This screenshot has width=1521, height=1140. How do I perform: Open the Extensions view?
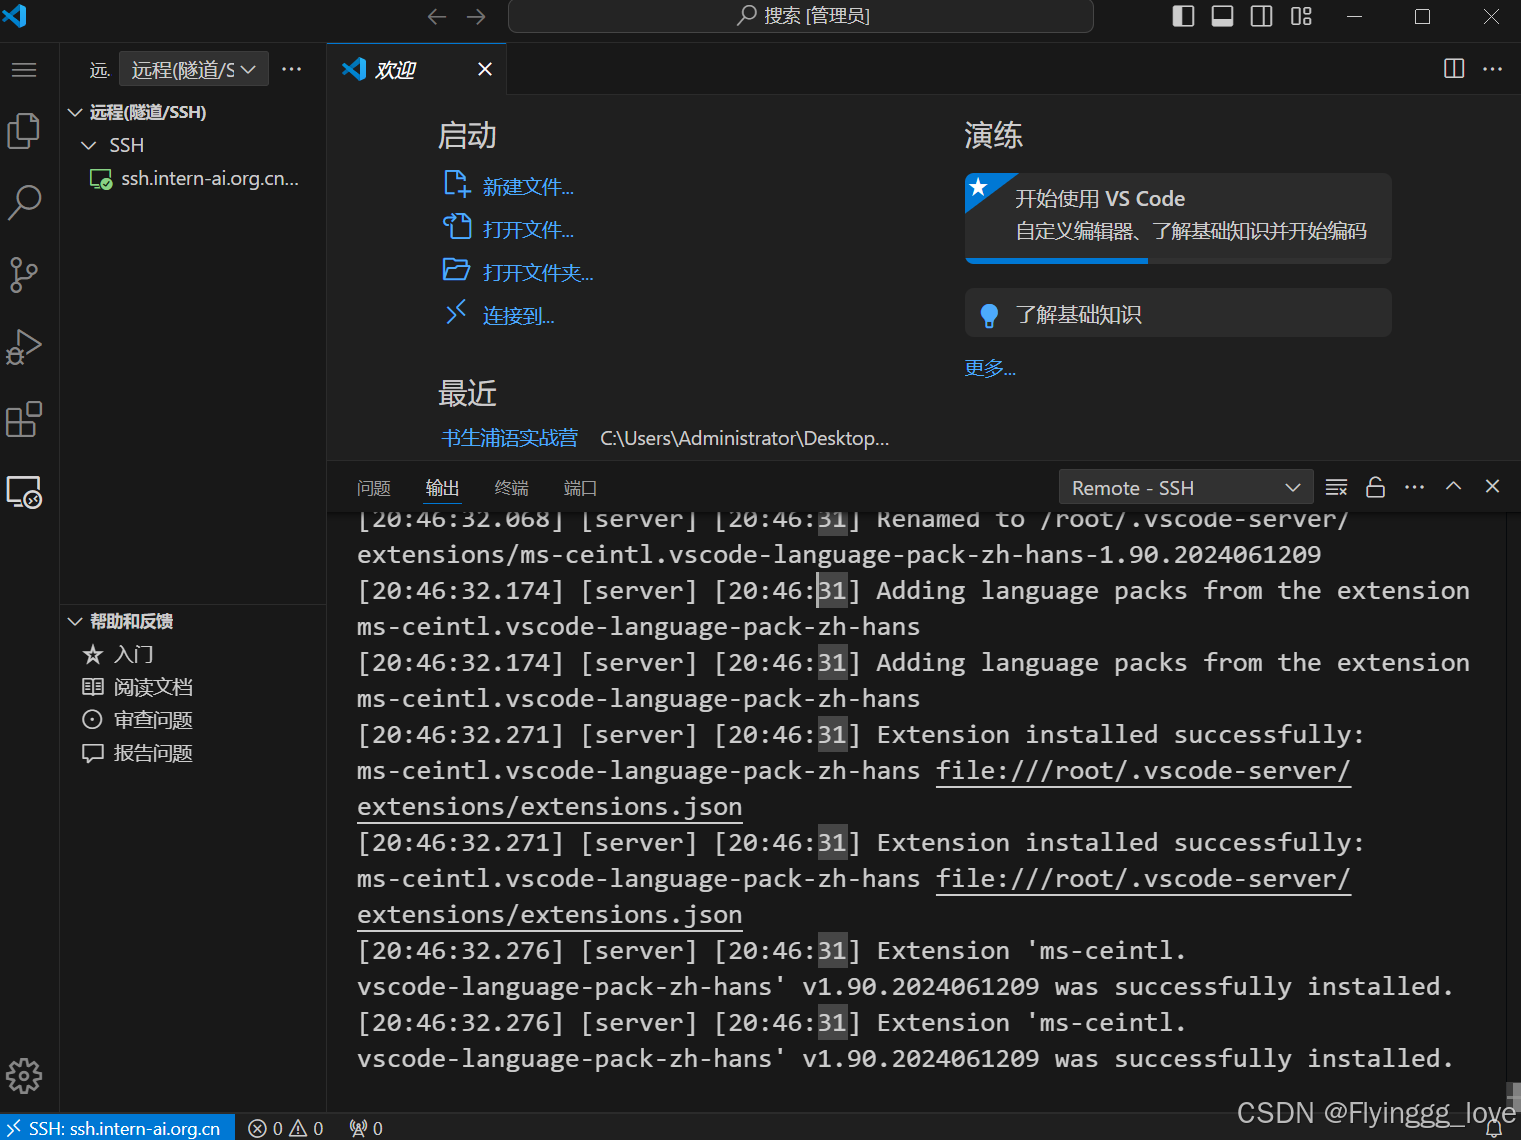pyautogui.click(x=24, y=420)
